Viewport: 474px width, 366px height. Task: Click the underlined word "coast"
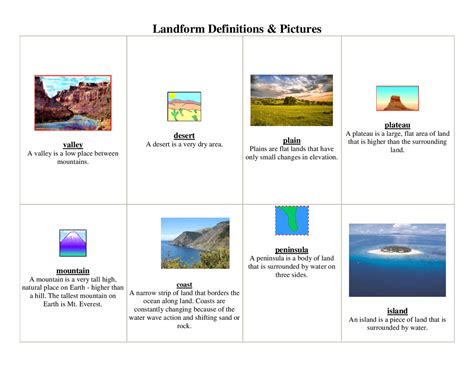pos(184,285)
